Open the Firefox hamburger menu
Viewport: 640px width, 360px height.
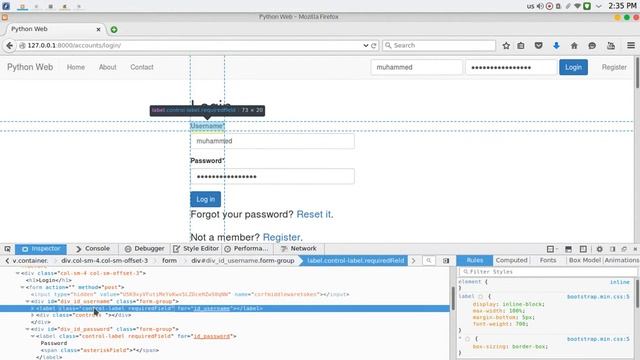[x=631, y=45]
